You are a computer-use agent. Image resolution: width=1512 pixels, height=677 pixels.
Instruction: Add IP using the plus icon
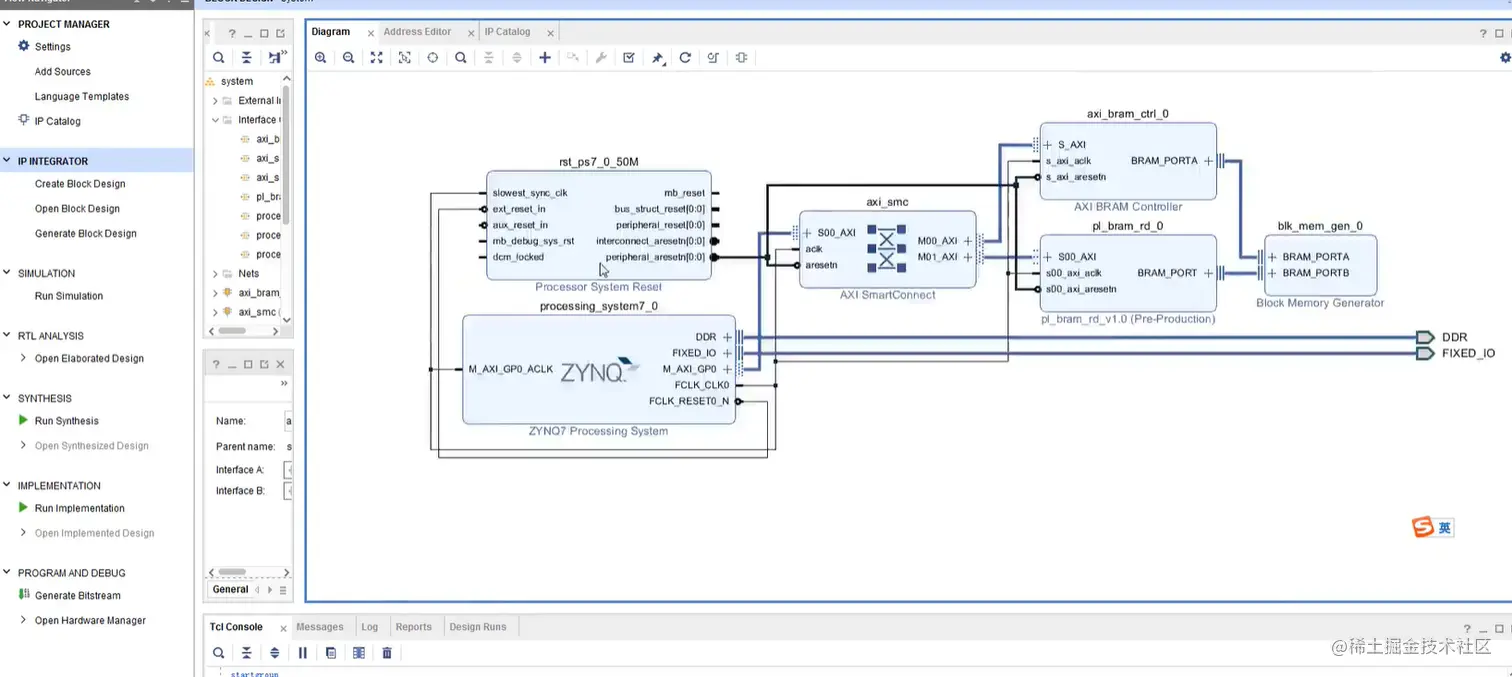545,58
